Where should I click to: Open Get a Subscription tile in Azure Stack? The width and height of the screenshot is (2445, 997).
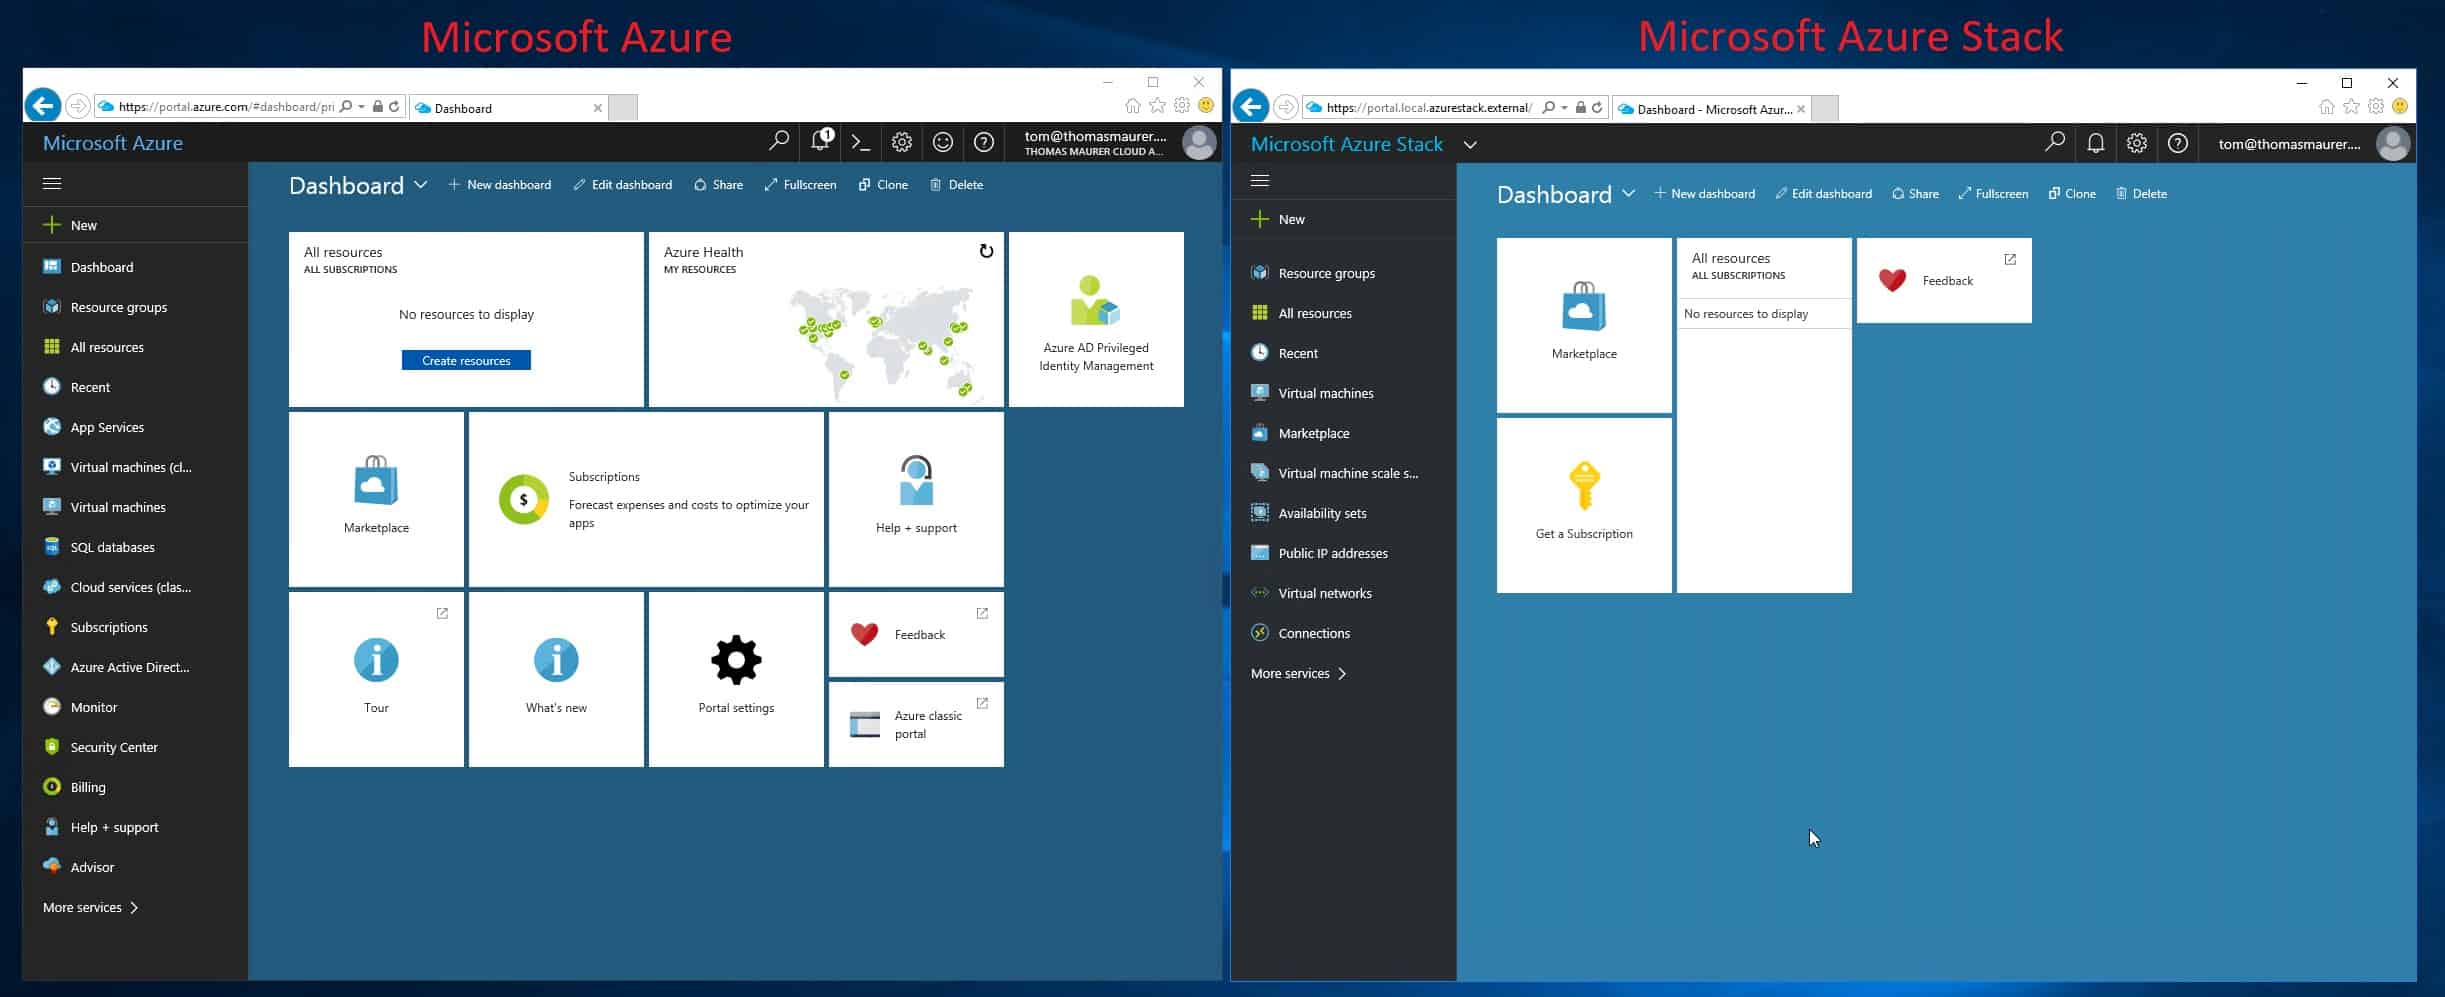(1584, 505)
